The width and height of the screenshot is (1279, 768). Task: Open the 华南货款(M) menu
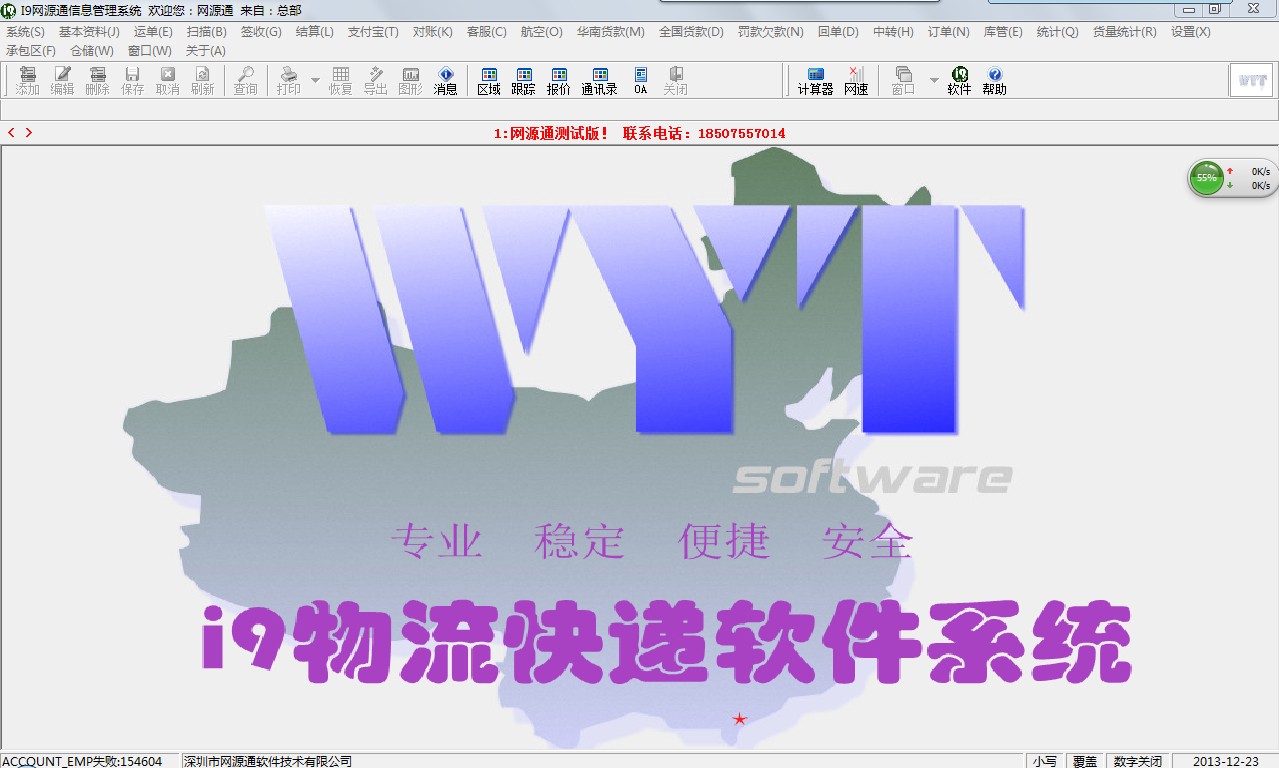610,32
